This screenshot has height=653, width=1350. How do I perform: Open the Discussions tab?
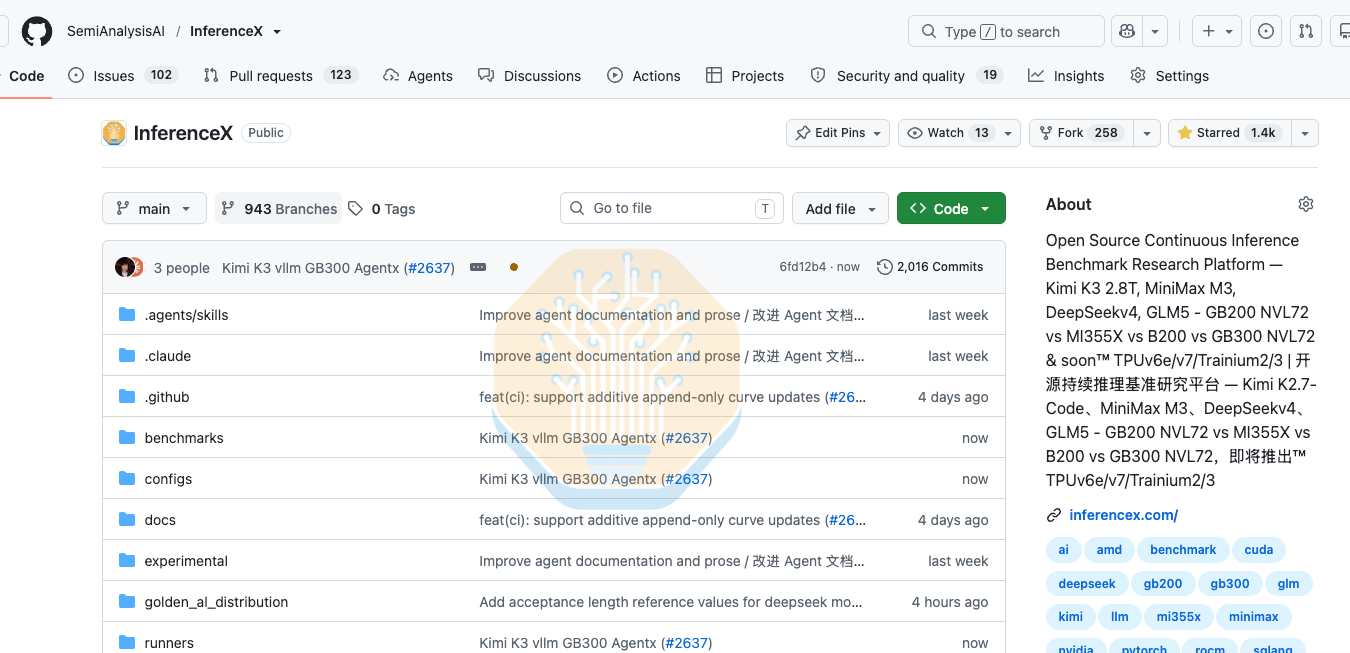tap(530, 76)
